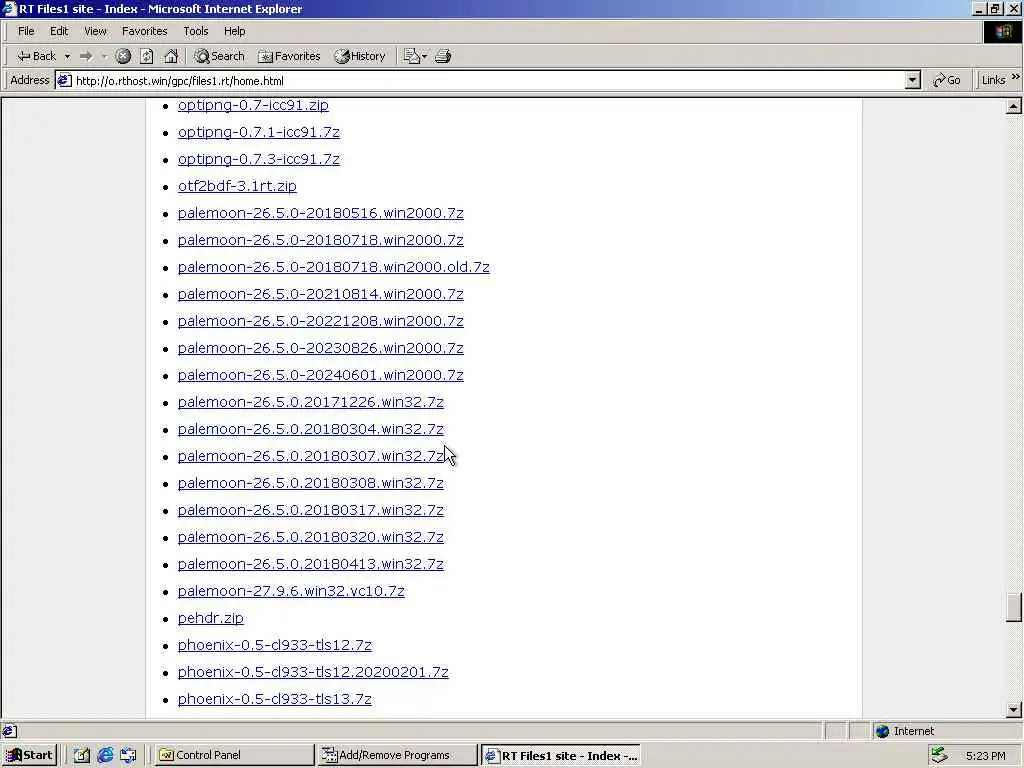Open the Favorites menu
This screenshot has width=1024, height=768.
tap(144, 31)
